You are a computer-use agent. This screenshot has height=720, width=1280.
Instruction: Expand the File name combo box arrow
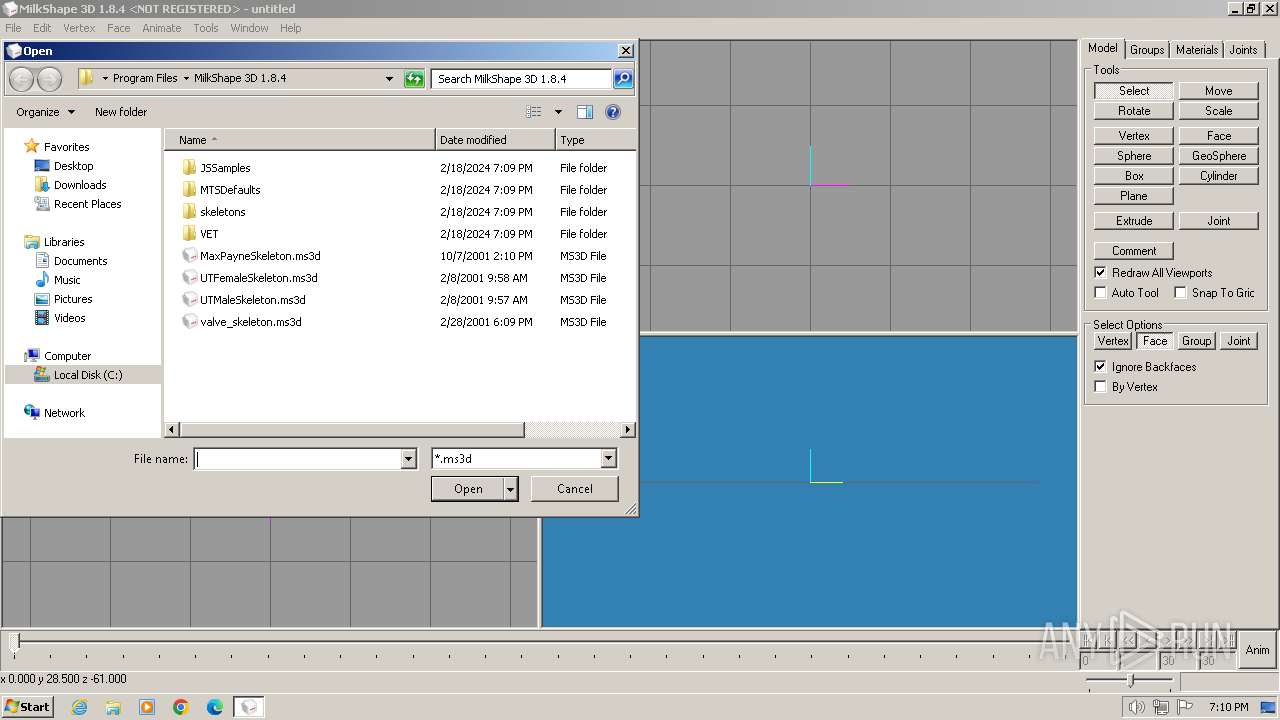point(408,459)
